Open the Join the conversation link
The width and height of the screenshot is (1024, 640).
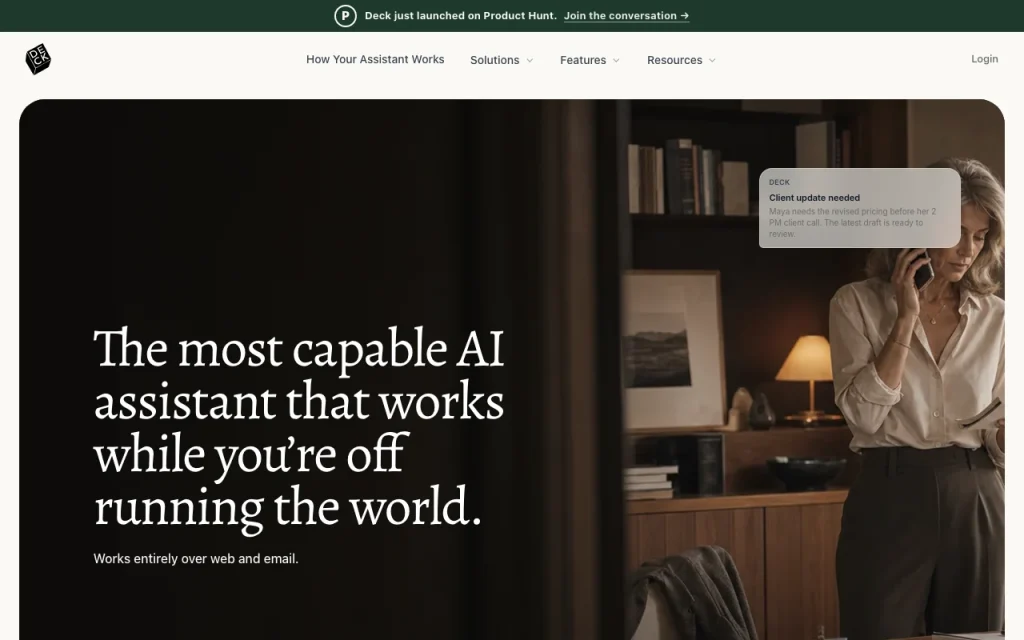pos(626,16)
